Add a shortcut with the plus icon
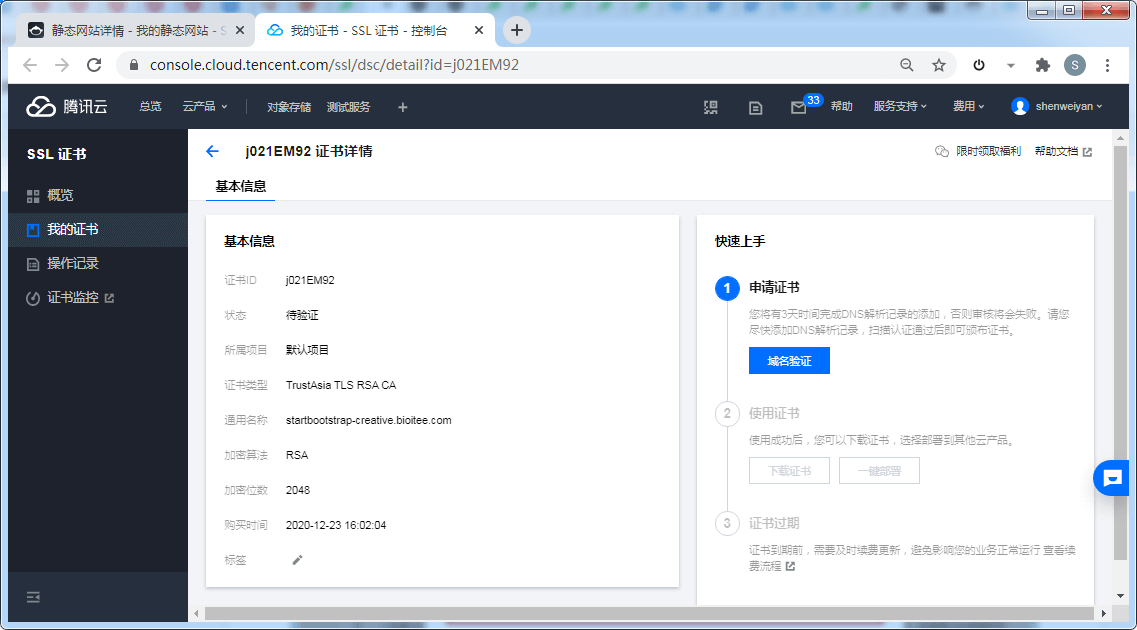 pyautogui.click(x=402, y=107)
